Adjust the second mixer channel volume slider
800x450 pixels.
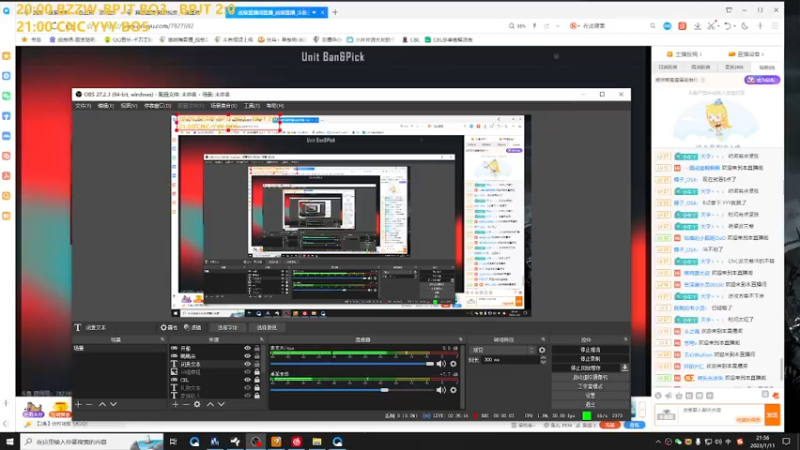pos(352,390)
